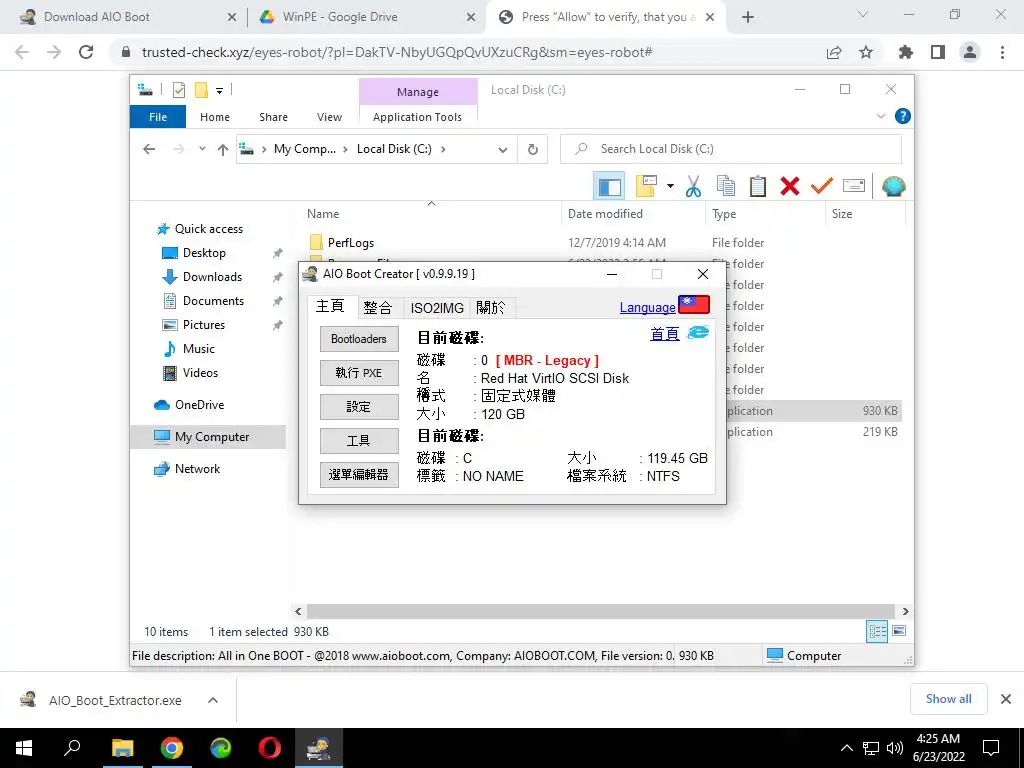Open the View ribbon tab
1024x768 pixels.
pos(329,117)
